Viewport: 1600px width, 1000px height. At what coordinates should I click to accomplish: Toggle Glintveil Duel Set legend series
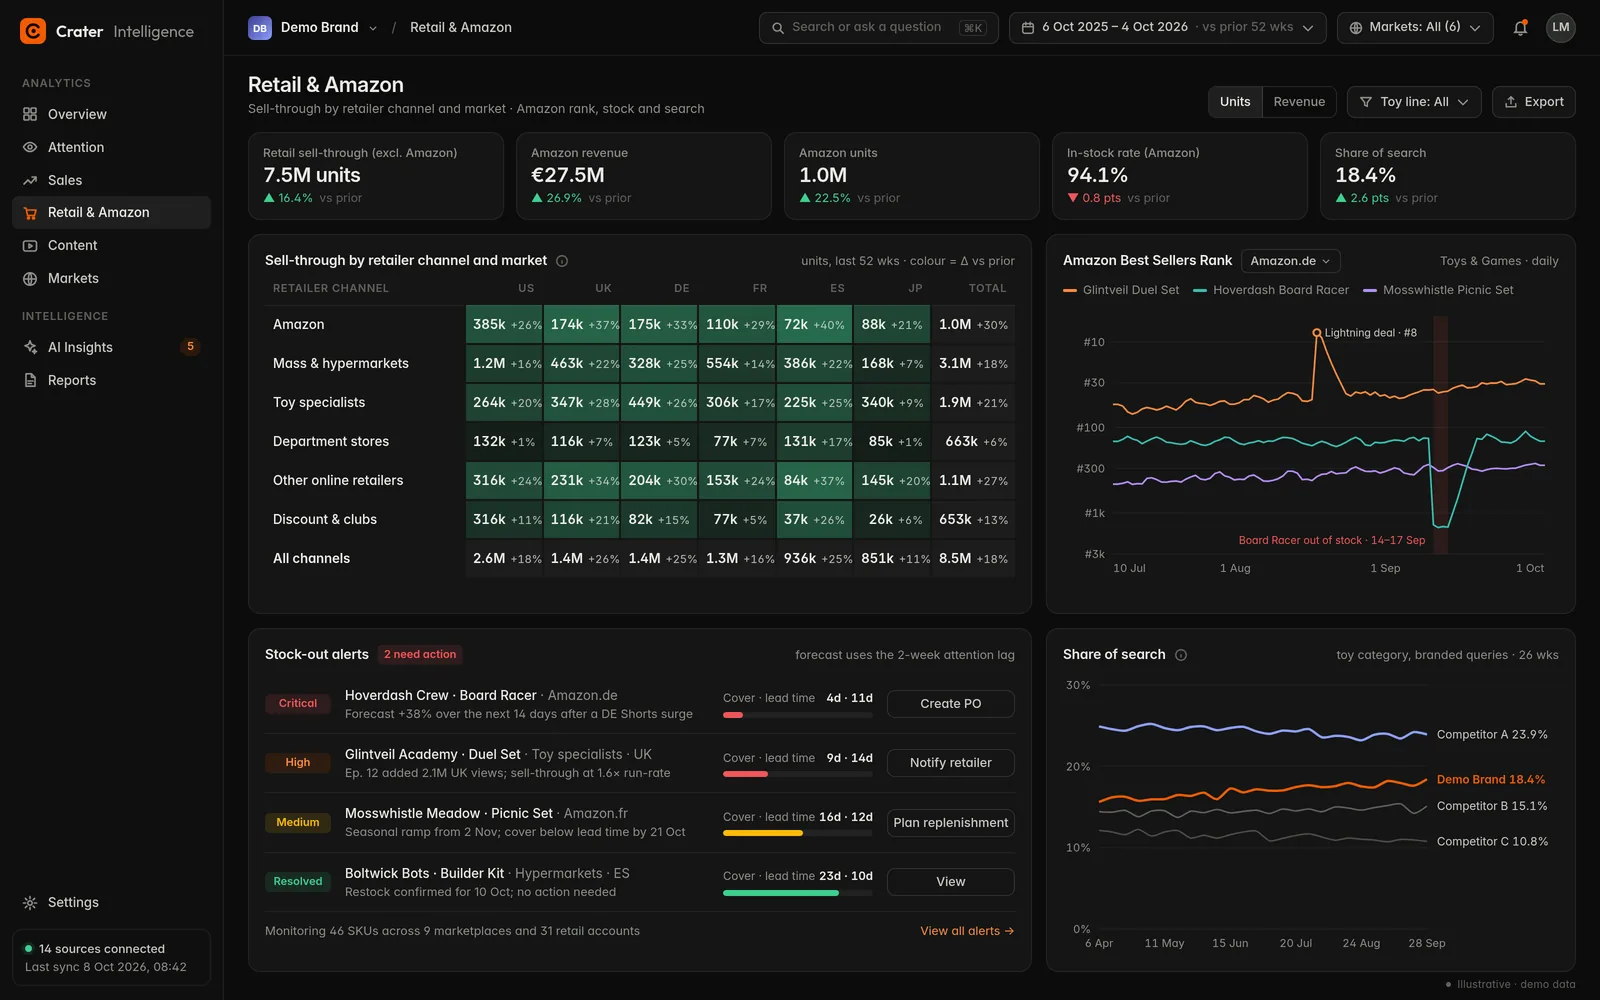[x=1121, y=290]
